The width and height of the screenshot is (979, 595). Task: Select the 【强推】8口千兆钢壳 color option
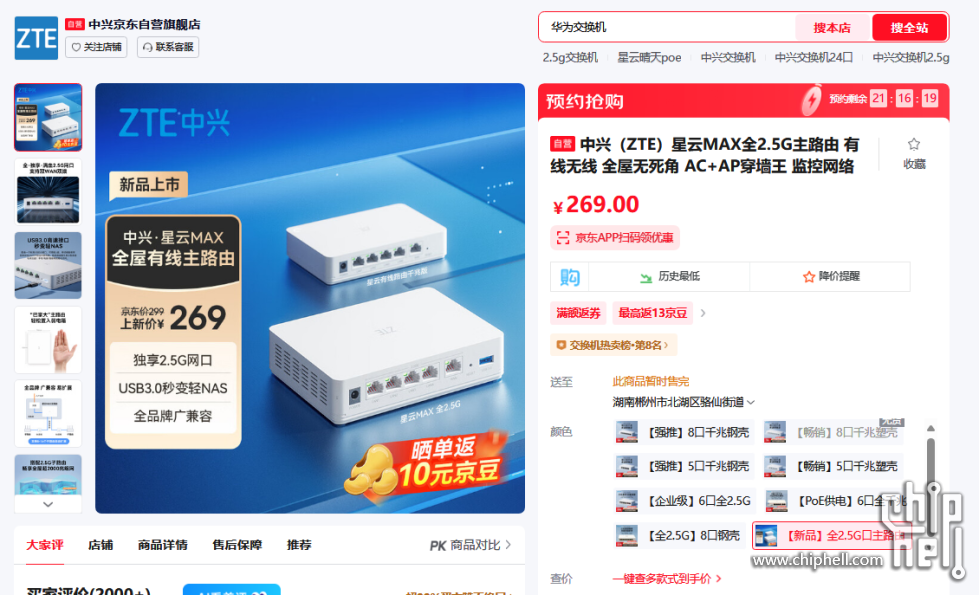tap(684, 432)
